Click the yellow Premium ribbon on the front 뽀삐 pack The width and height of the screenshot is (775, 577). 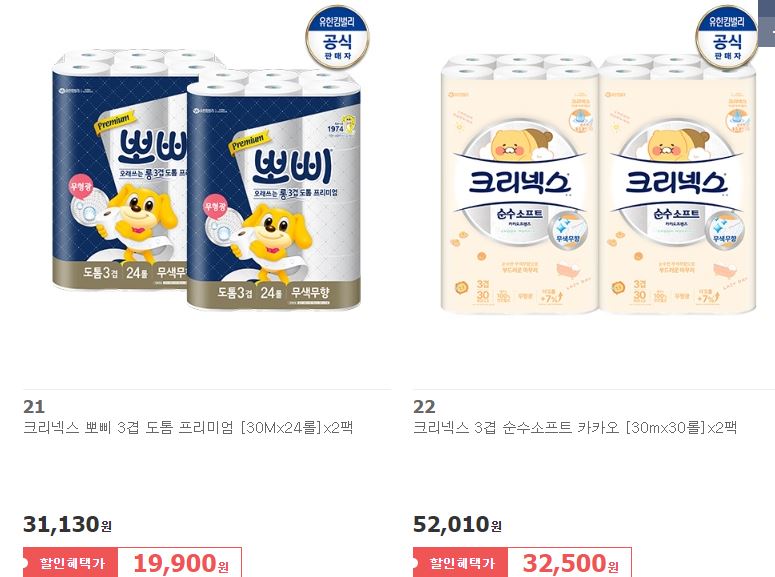click(249, 141)
